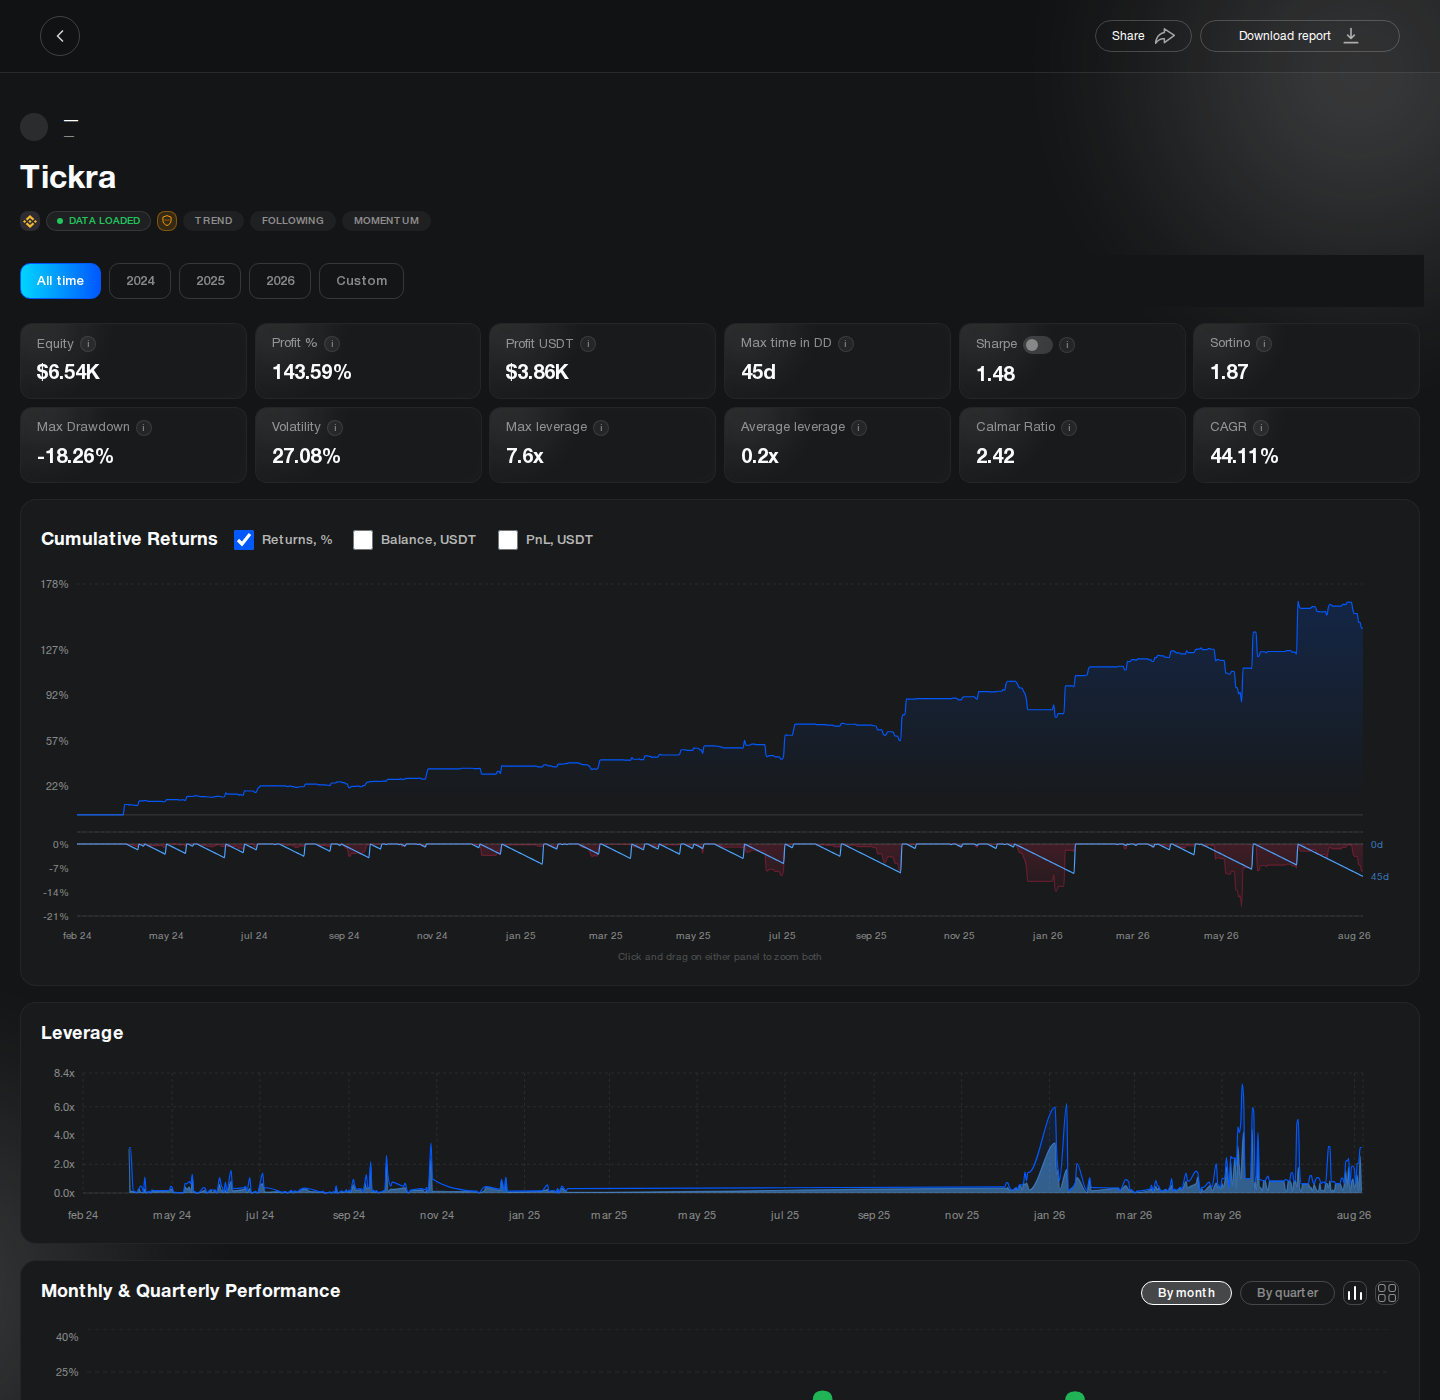Switch to the 2024 period tab
This screenshot has height=1400, width=1440.
click(x=140, y=281)
